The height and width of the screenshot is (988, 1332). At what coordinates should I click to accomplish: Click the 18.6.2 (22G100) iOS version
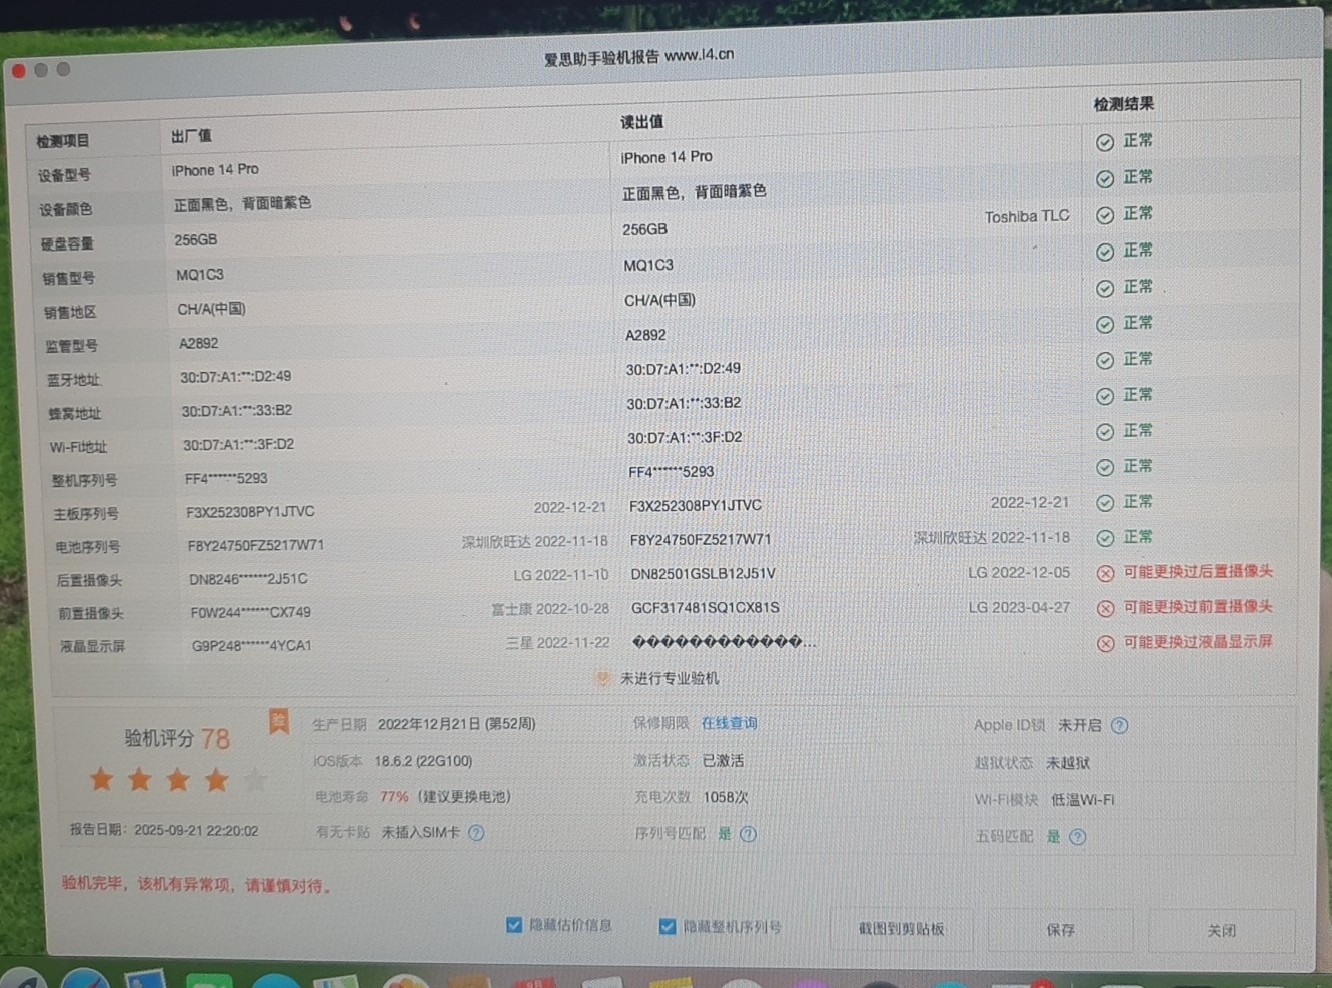point(423,761)
